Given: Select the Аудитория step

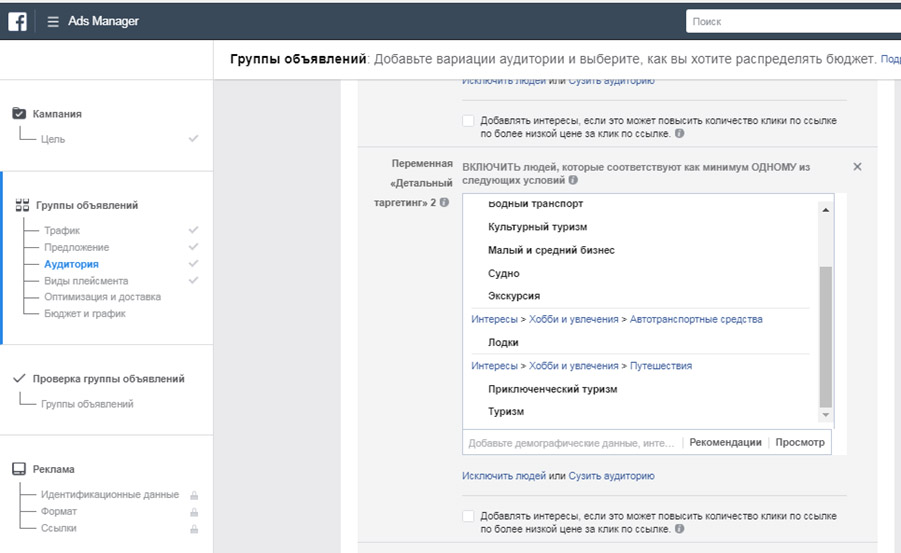Looking at the screenshot, I should pyautogui.click(x=71, y=264).
